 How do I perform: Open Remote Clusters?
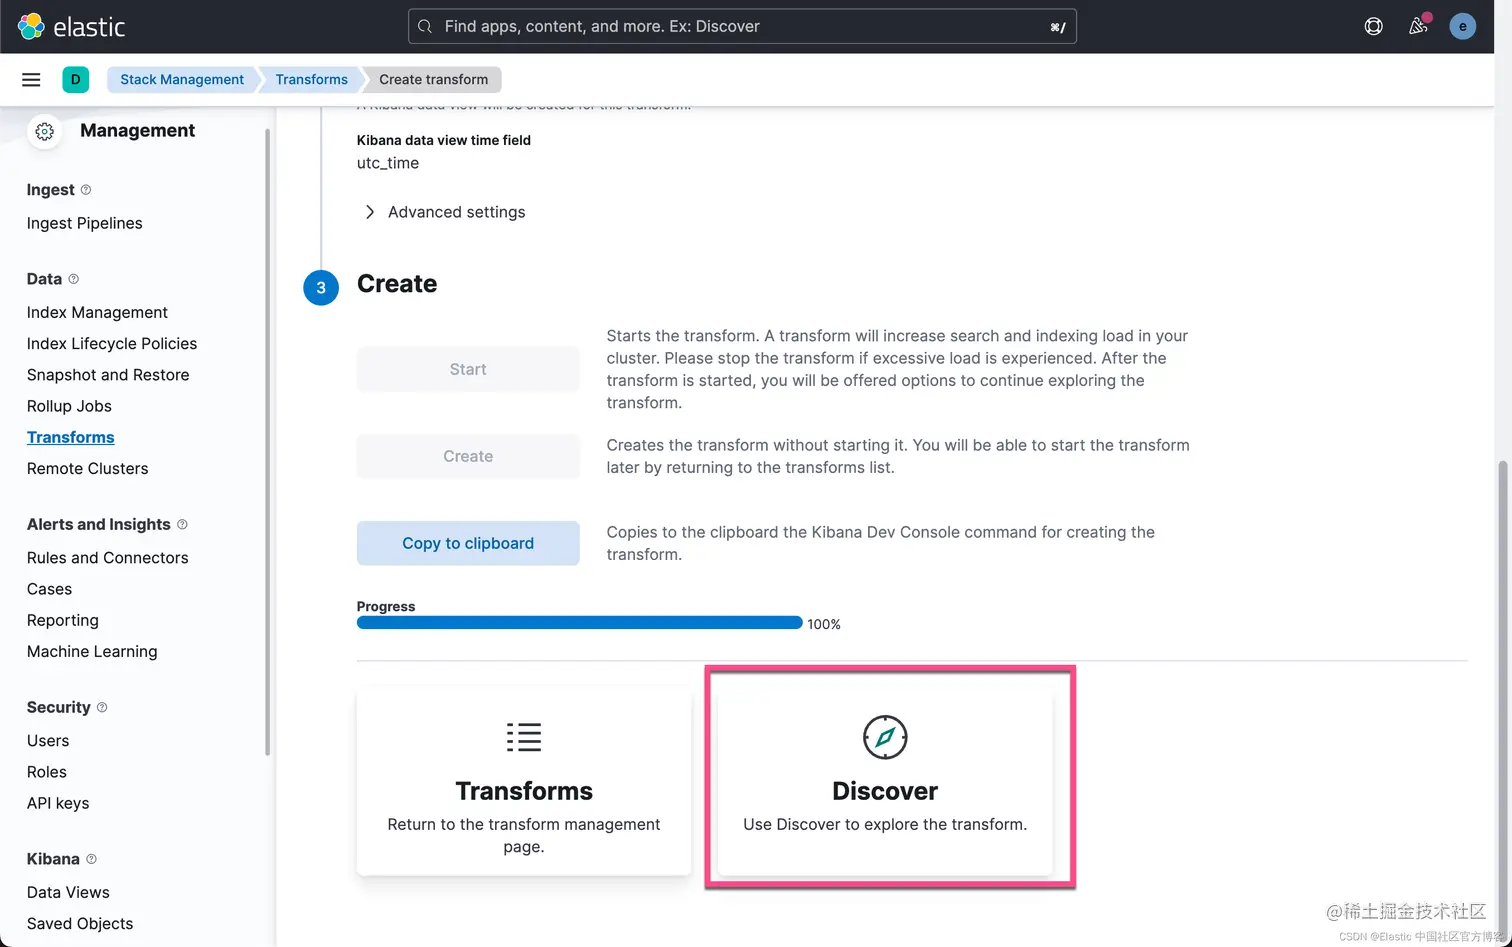[x=88, y=468]
